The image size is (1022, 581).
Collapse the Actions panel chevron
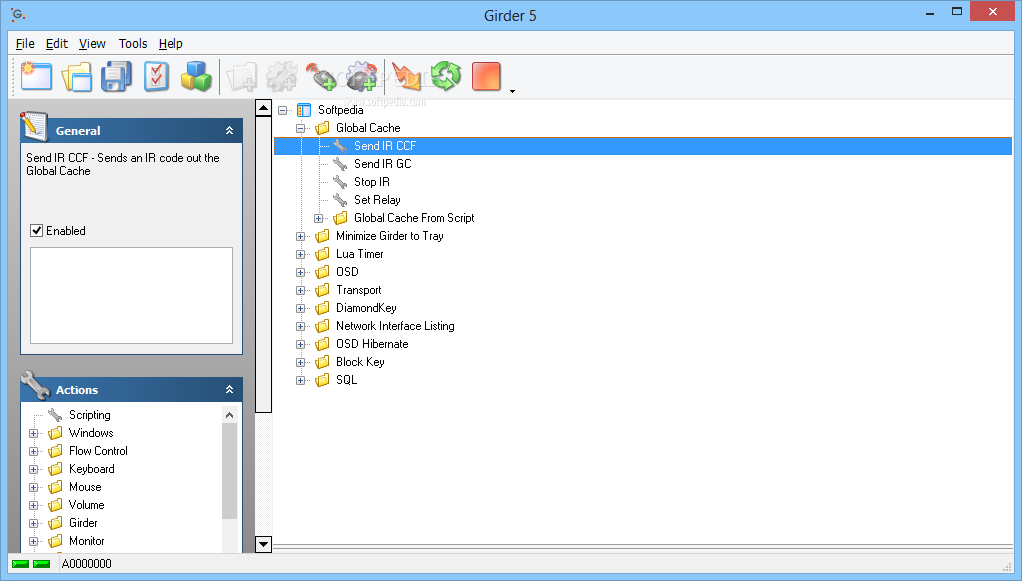(x=229, y=389)
